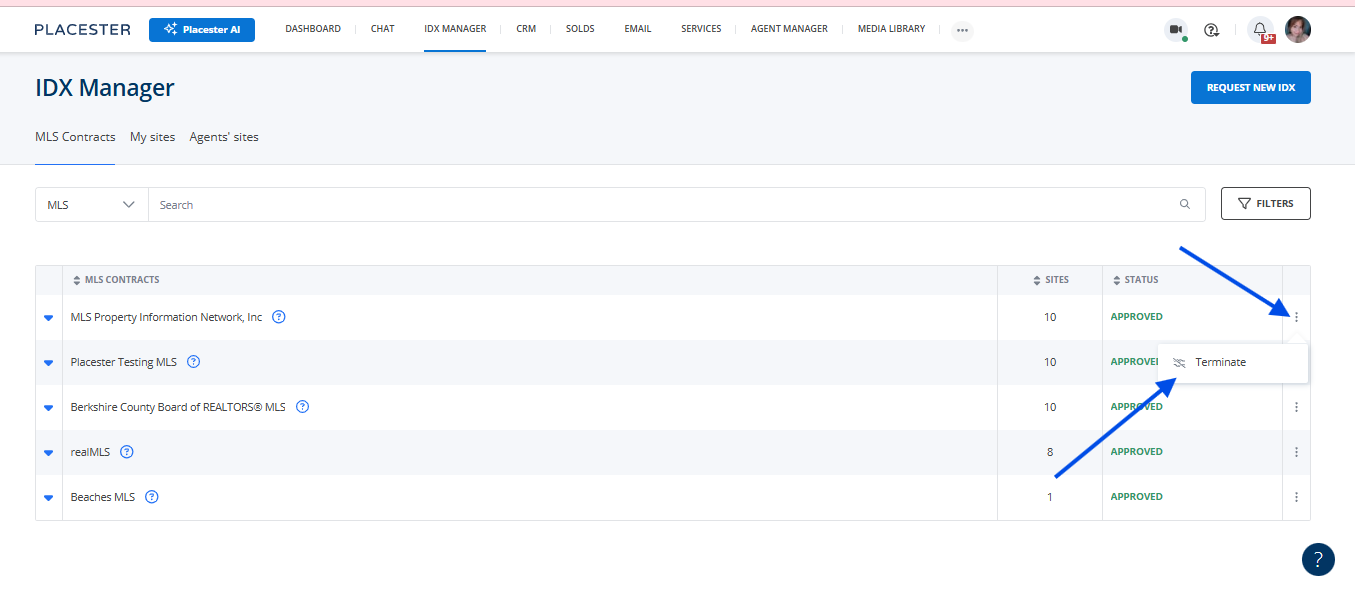
Task: Click Request New IDX button
Action: click(1250, 87)
